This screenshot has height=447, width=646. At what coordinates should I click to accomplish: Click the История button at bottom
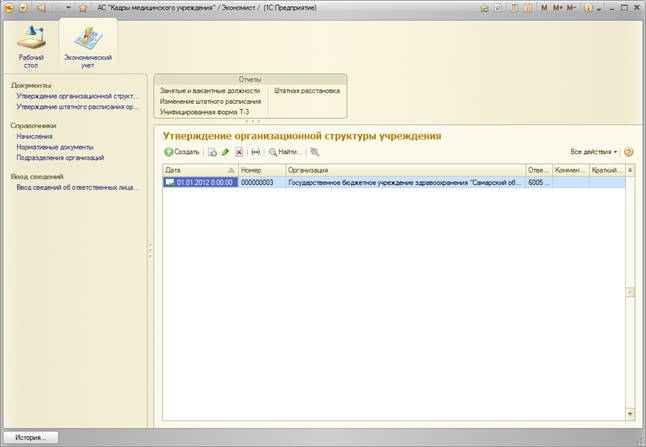coord(30,438)
